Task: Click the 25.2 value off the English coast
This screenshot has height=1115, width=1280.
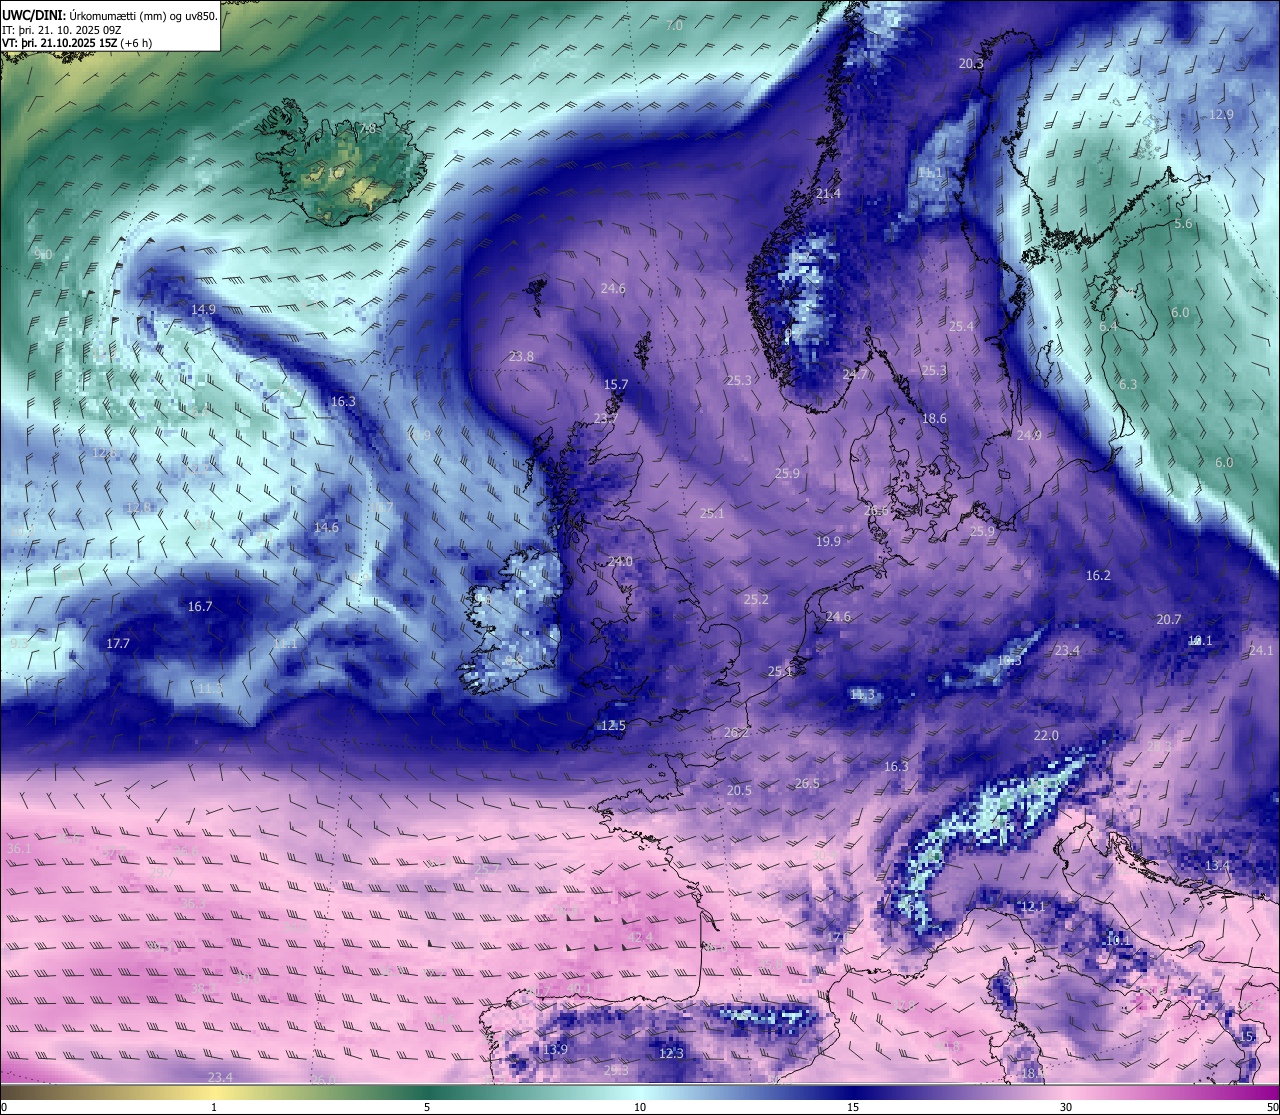Action: coord(756,600)
